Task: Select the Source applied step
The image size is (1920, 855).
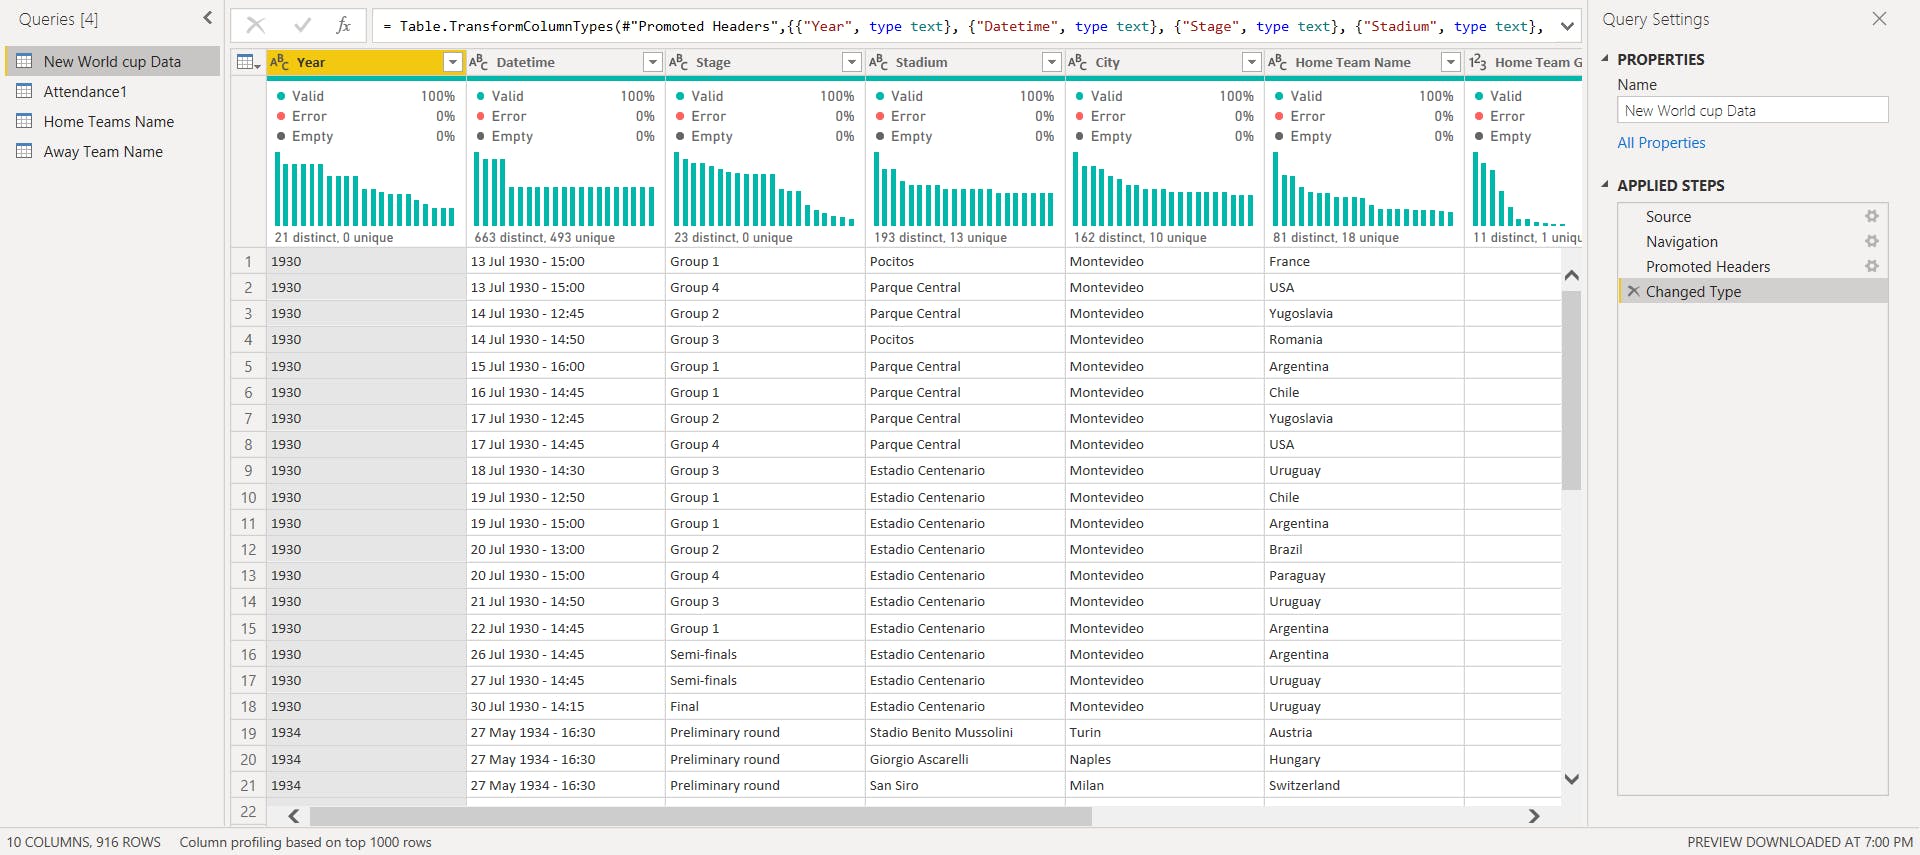Action: pos(1753,216)
